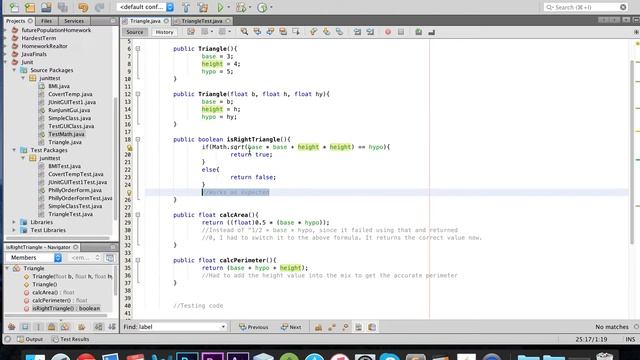Run the project with the green play icon

tap(220, 7)
